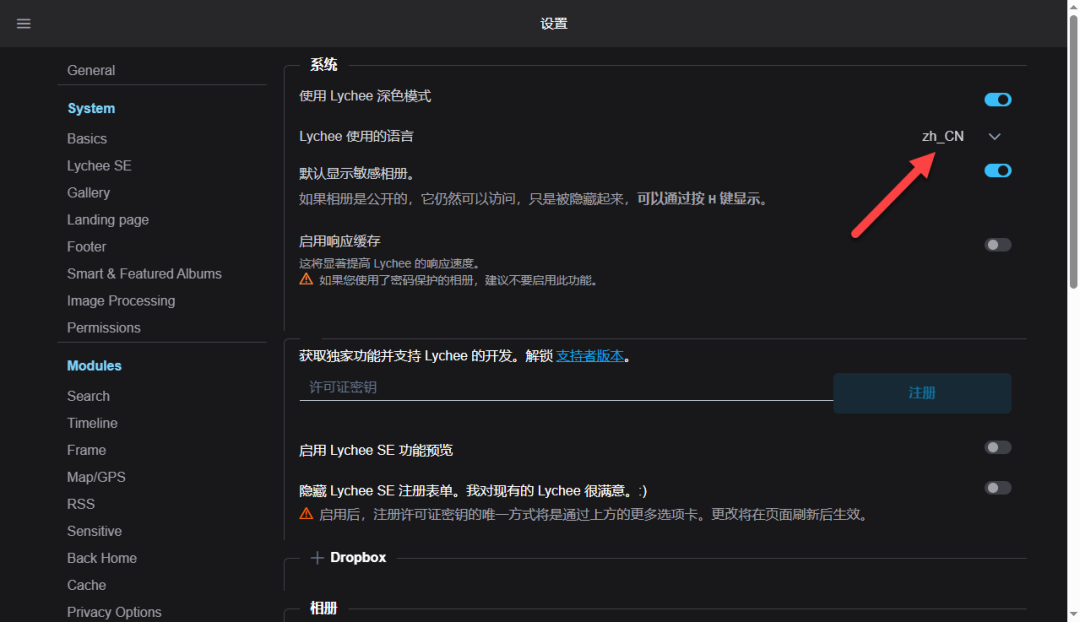Open Smart & Featured Albums settings
The width and height of the screenshot is (1080, 622).
pyautogui.click(x=144, y=274)
